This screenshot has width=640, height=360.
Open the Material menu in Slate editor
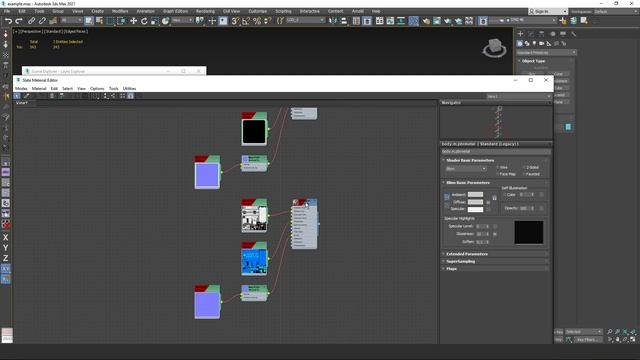pos(39,89)
